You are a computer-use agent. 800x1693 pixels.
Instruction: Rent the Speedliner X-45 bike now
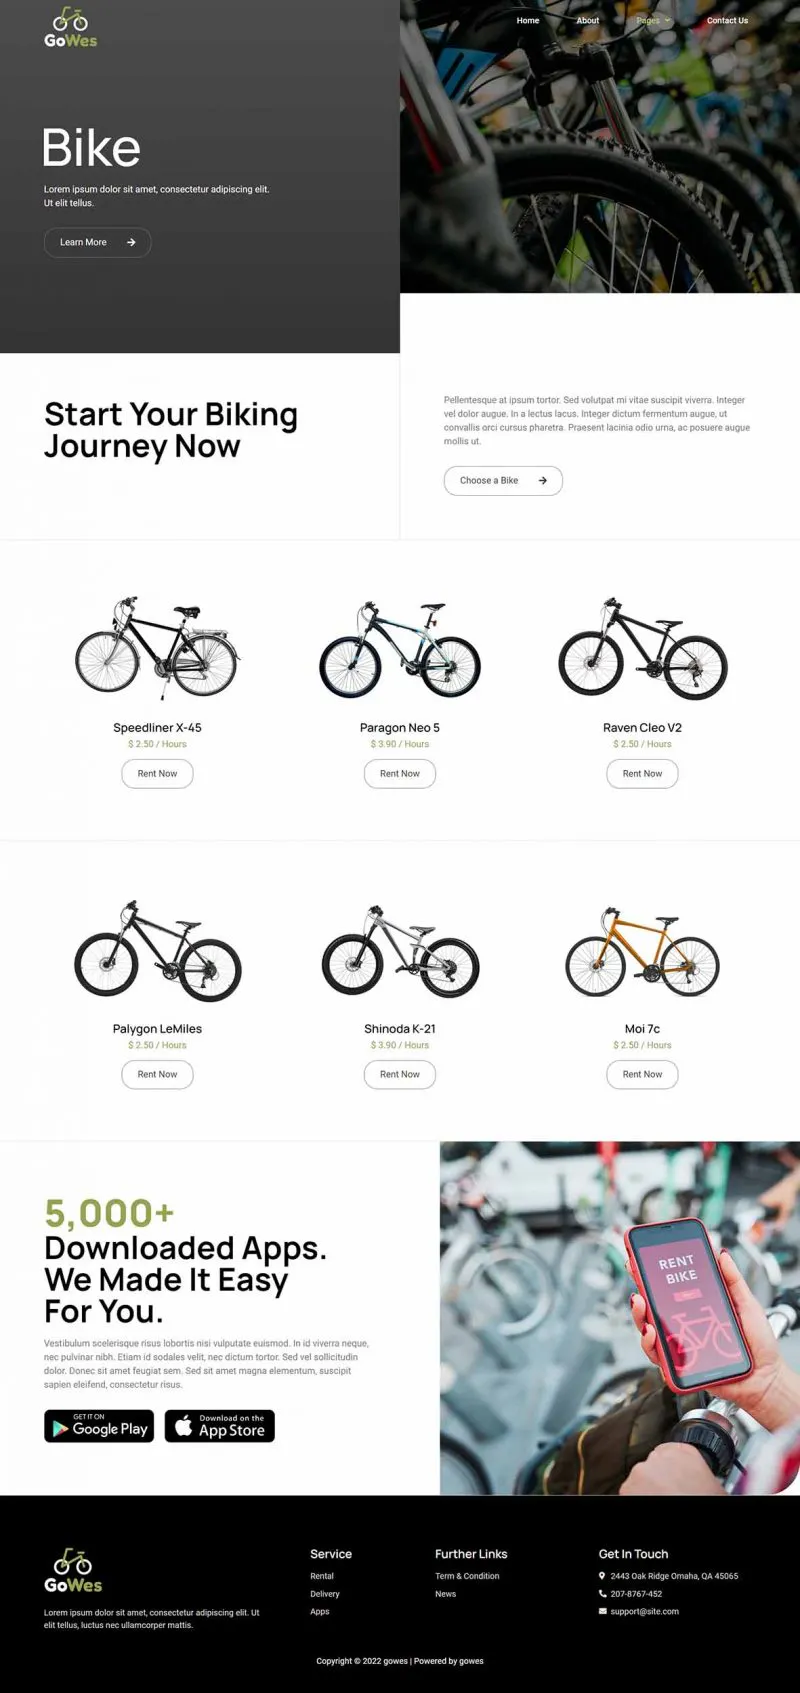point(157,773)
